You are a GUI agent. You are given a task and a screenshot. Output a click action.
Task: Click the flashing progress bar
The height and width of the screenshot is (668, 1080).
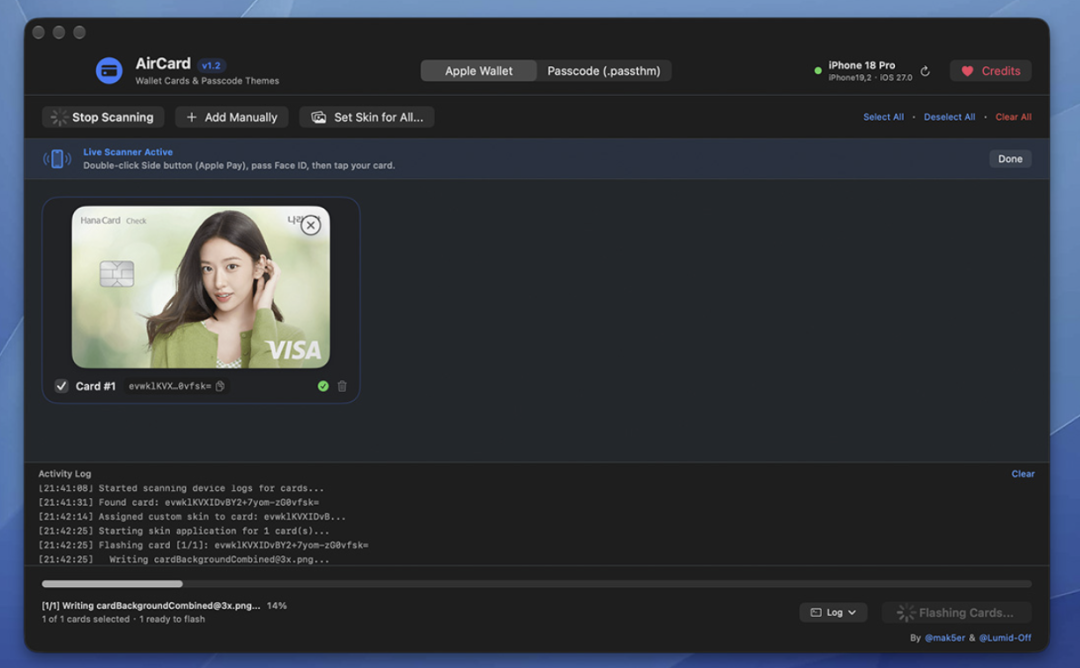[x=537, y=584]
